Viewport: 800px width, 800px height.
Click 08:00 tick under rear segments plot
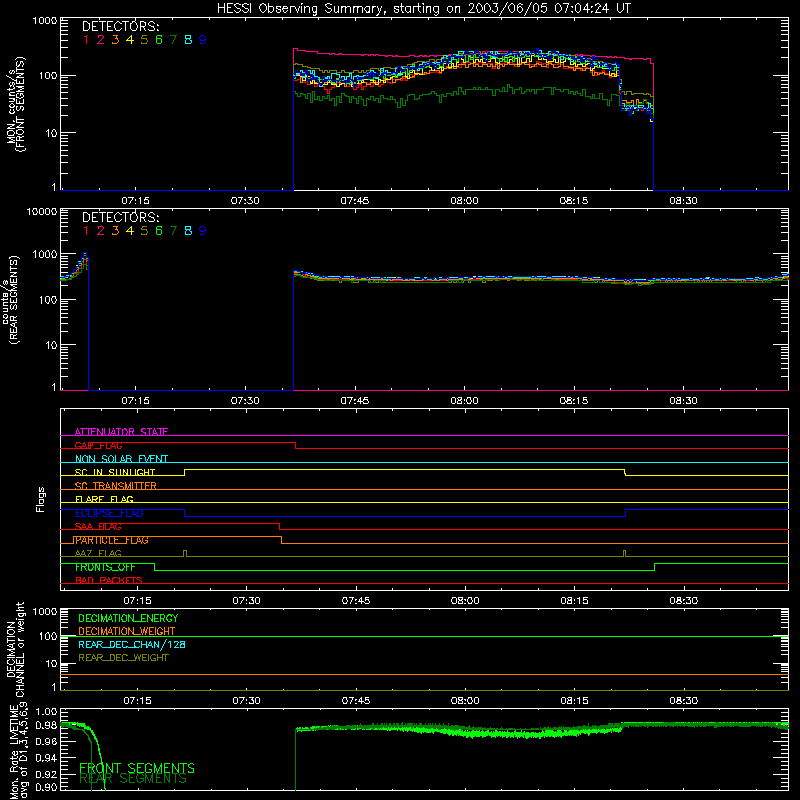[x=464, y=401]
